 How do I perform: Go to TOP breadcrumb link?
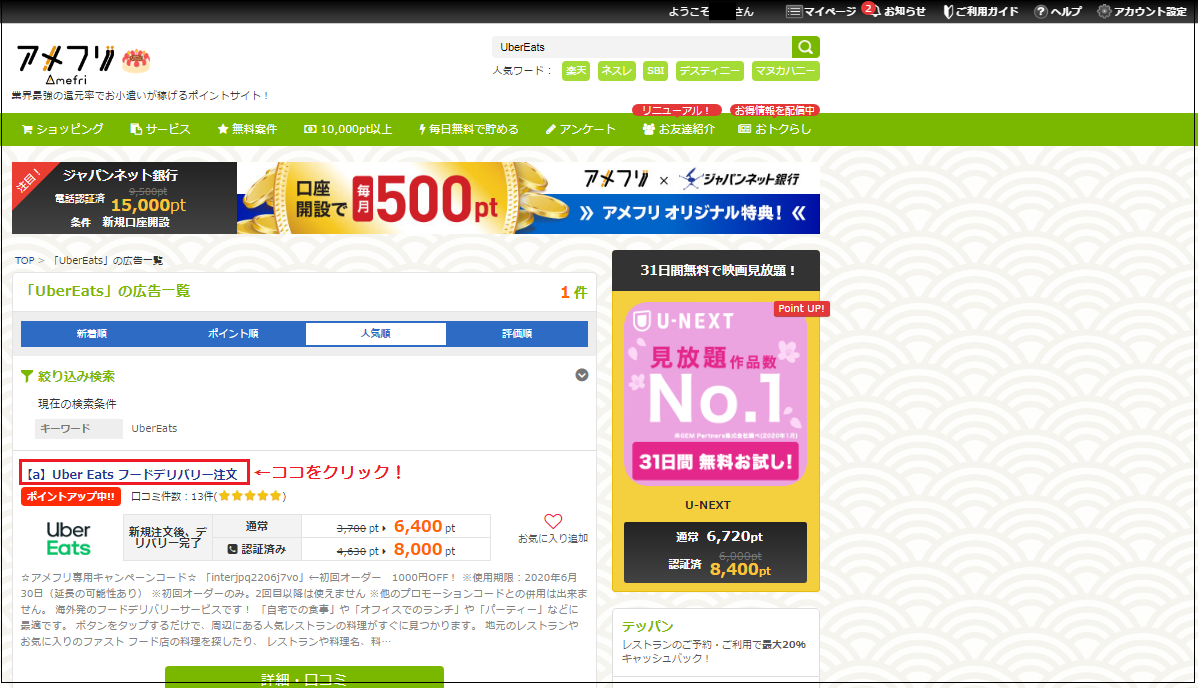click(x=24, y=261)
